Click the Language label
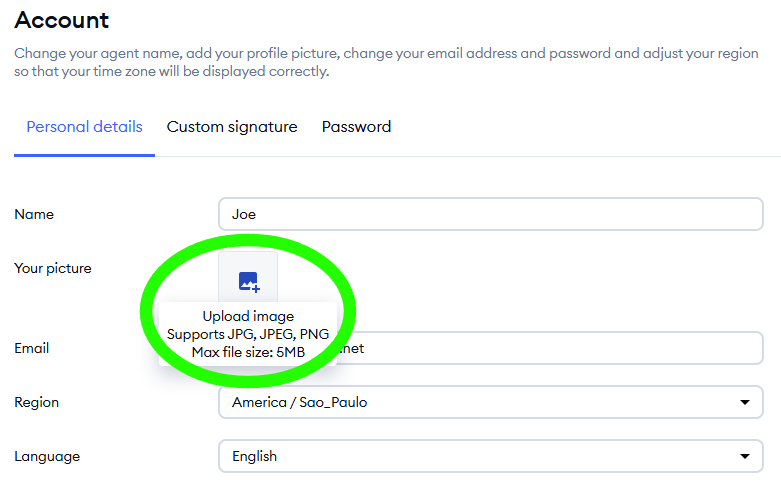 (47, 457)
